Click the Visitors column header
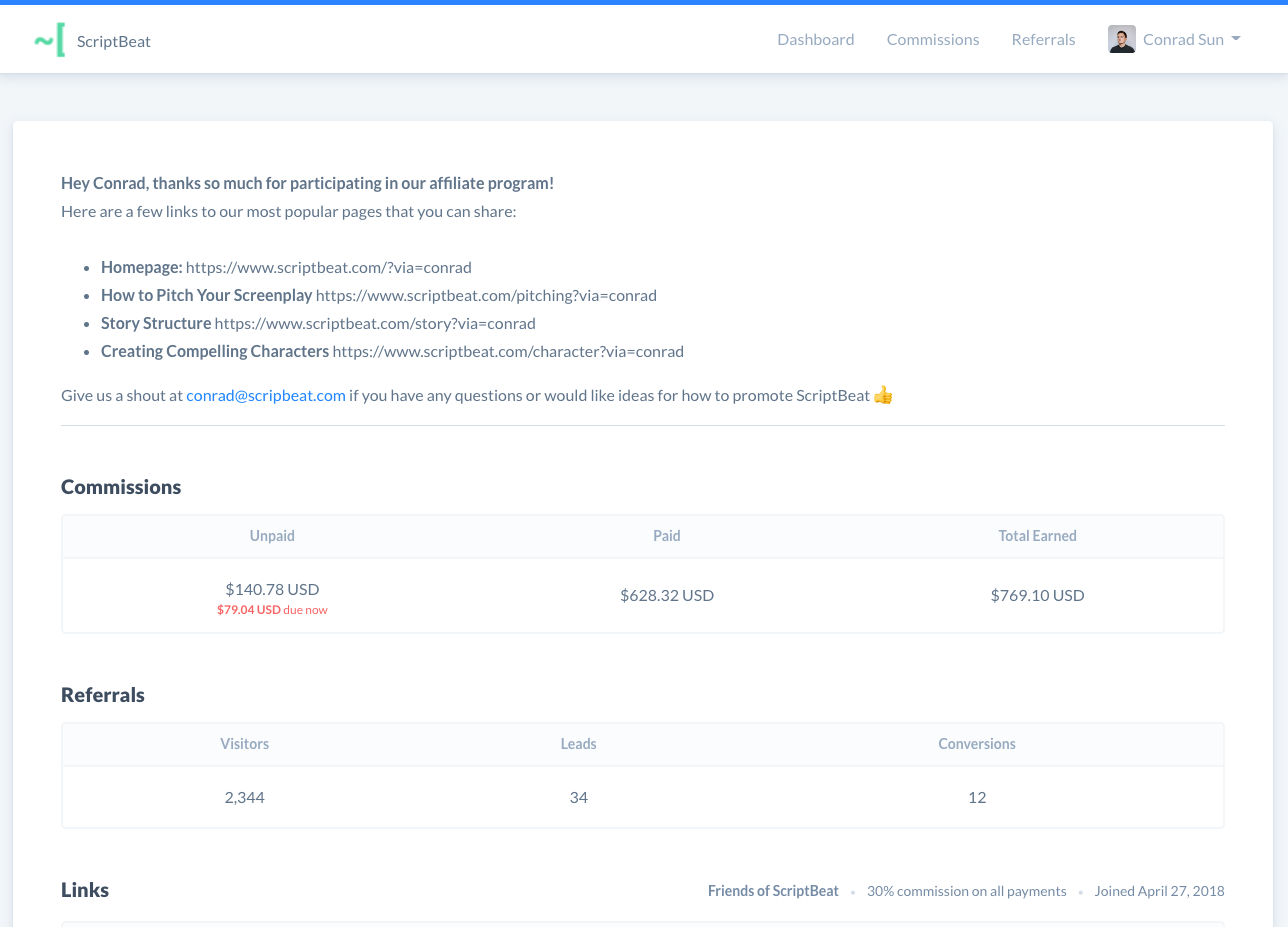This screenshot has height=927, width=1288. [x=245, y=744]
